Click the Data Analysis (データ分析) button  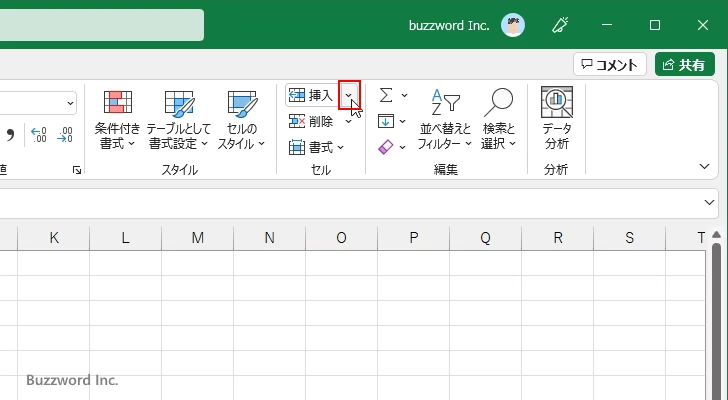pyautogui.click(x=557, y=119)
